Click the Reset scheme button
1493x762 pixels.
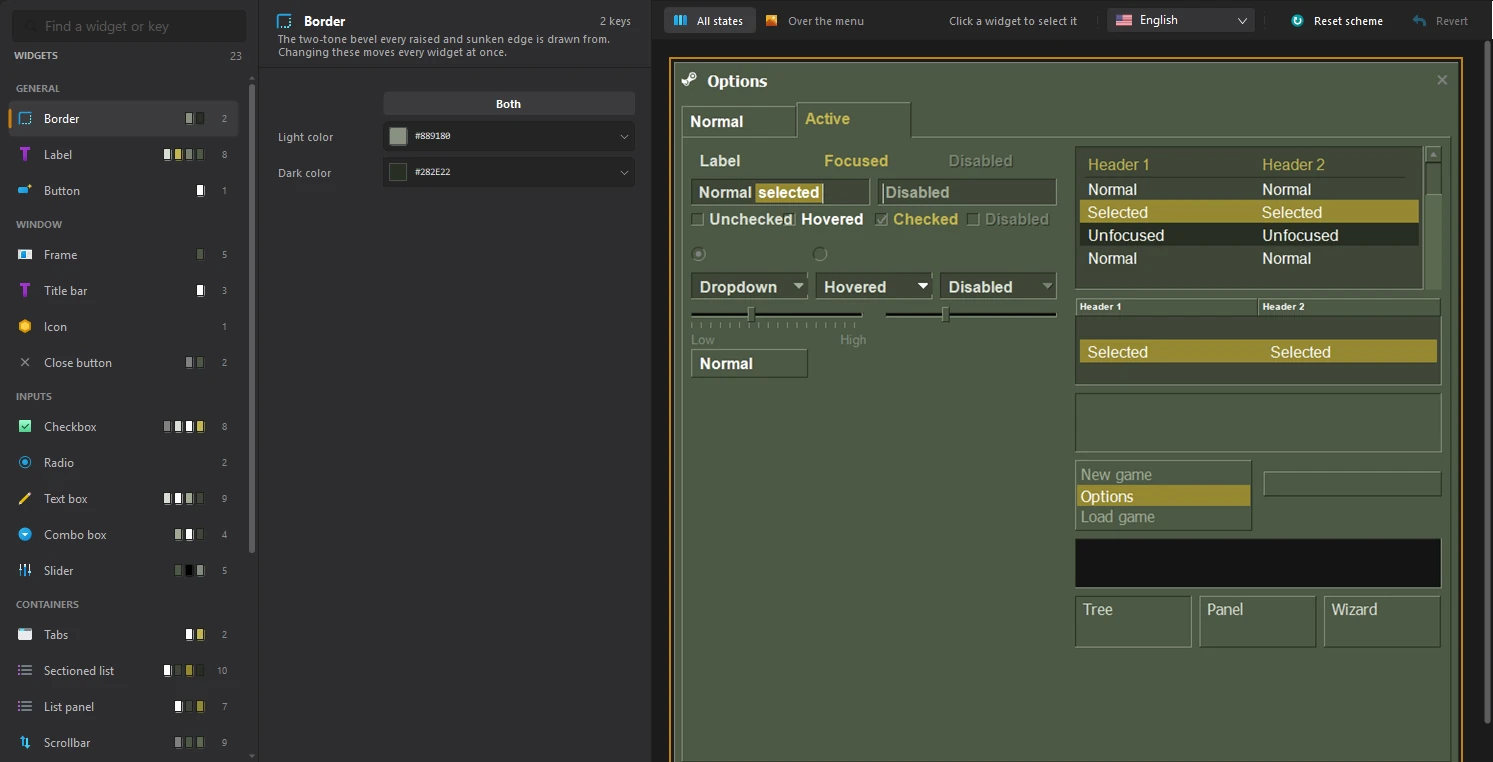coord(1337,21)
